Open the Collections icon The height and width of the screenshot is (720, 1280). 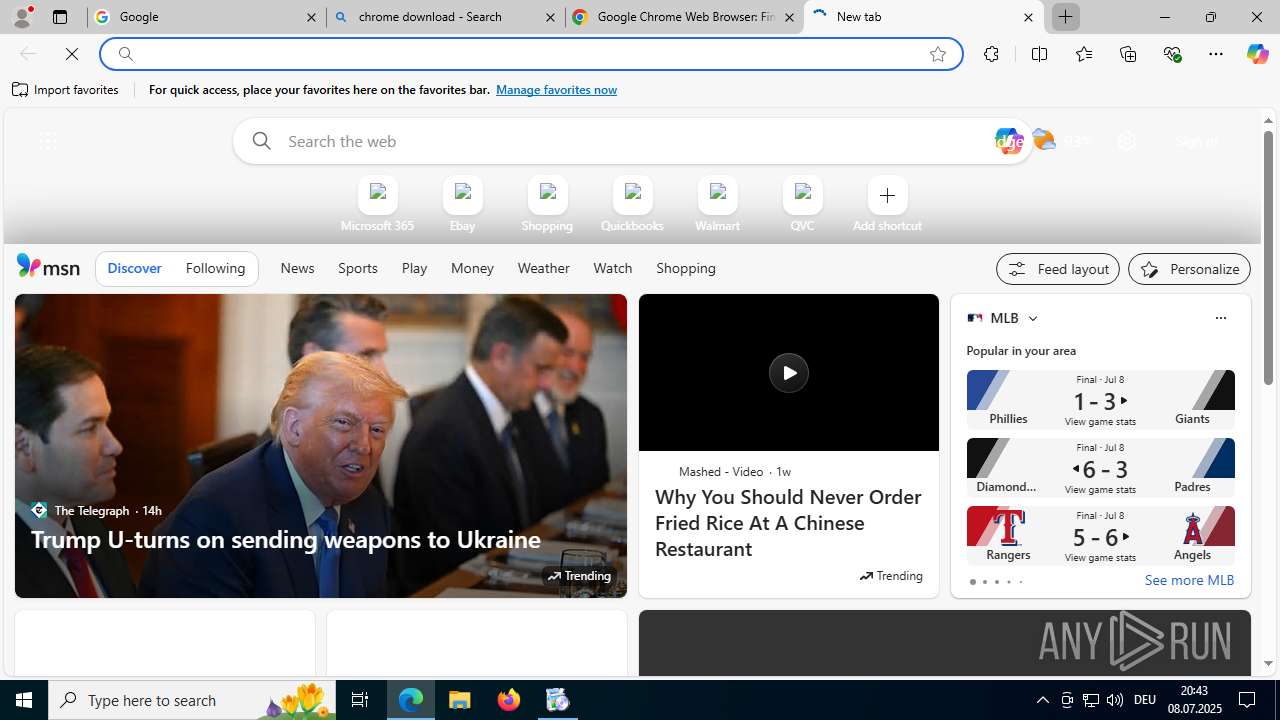pyautogui.click(x=1128, y=54)
